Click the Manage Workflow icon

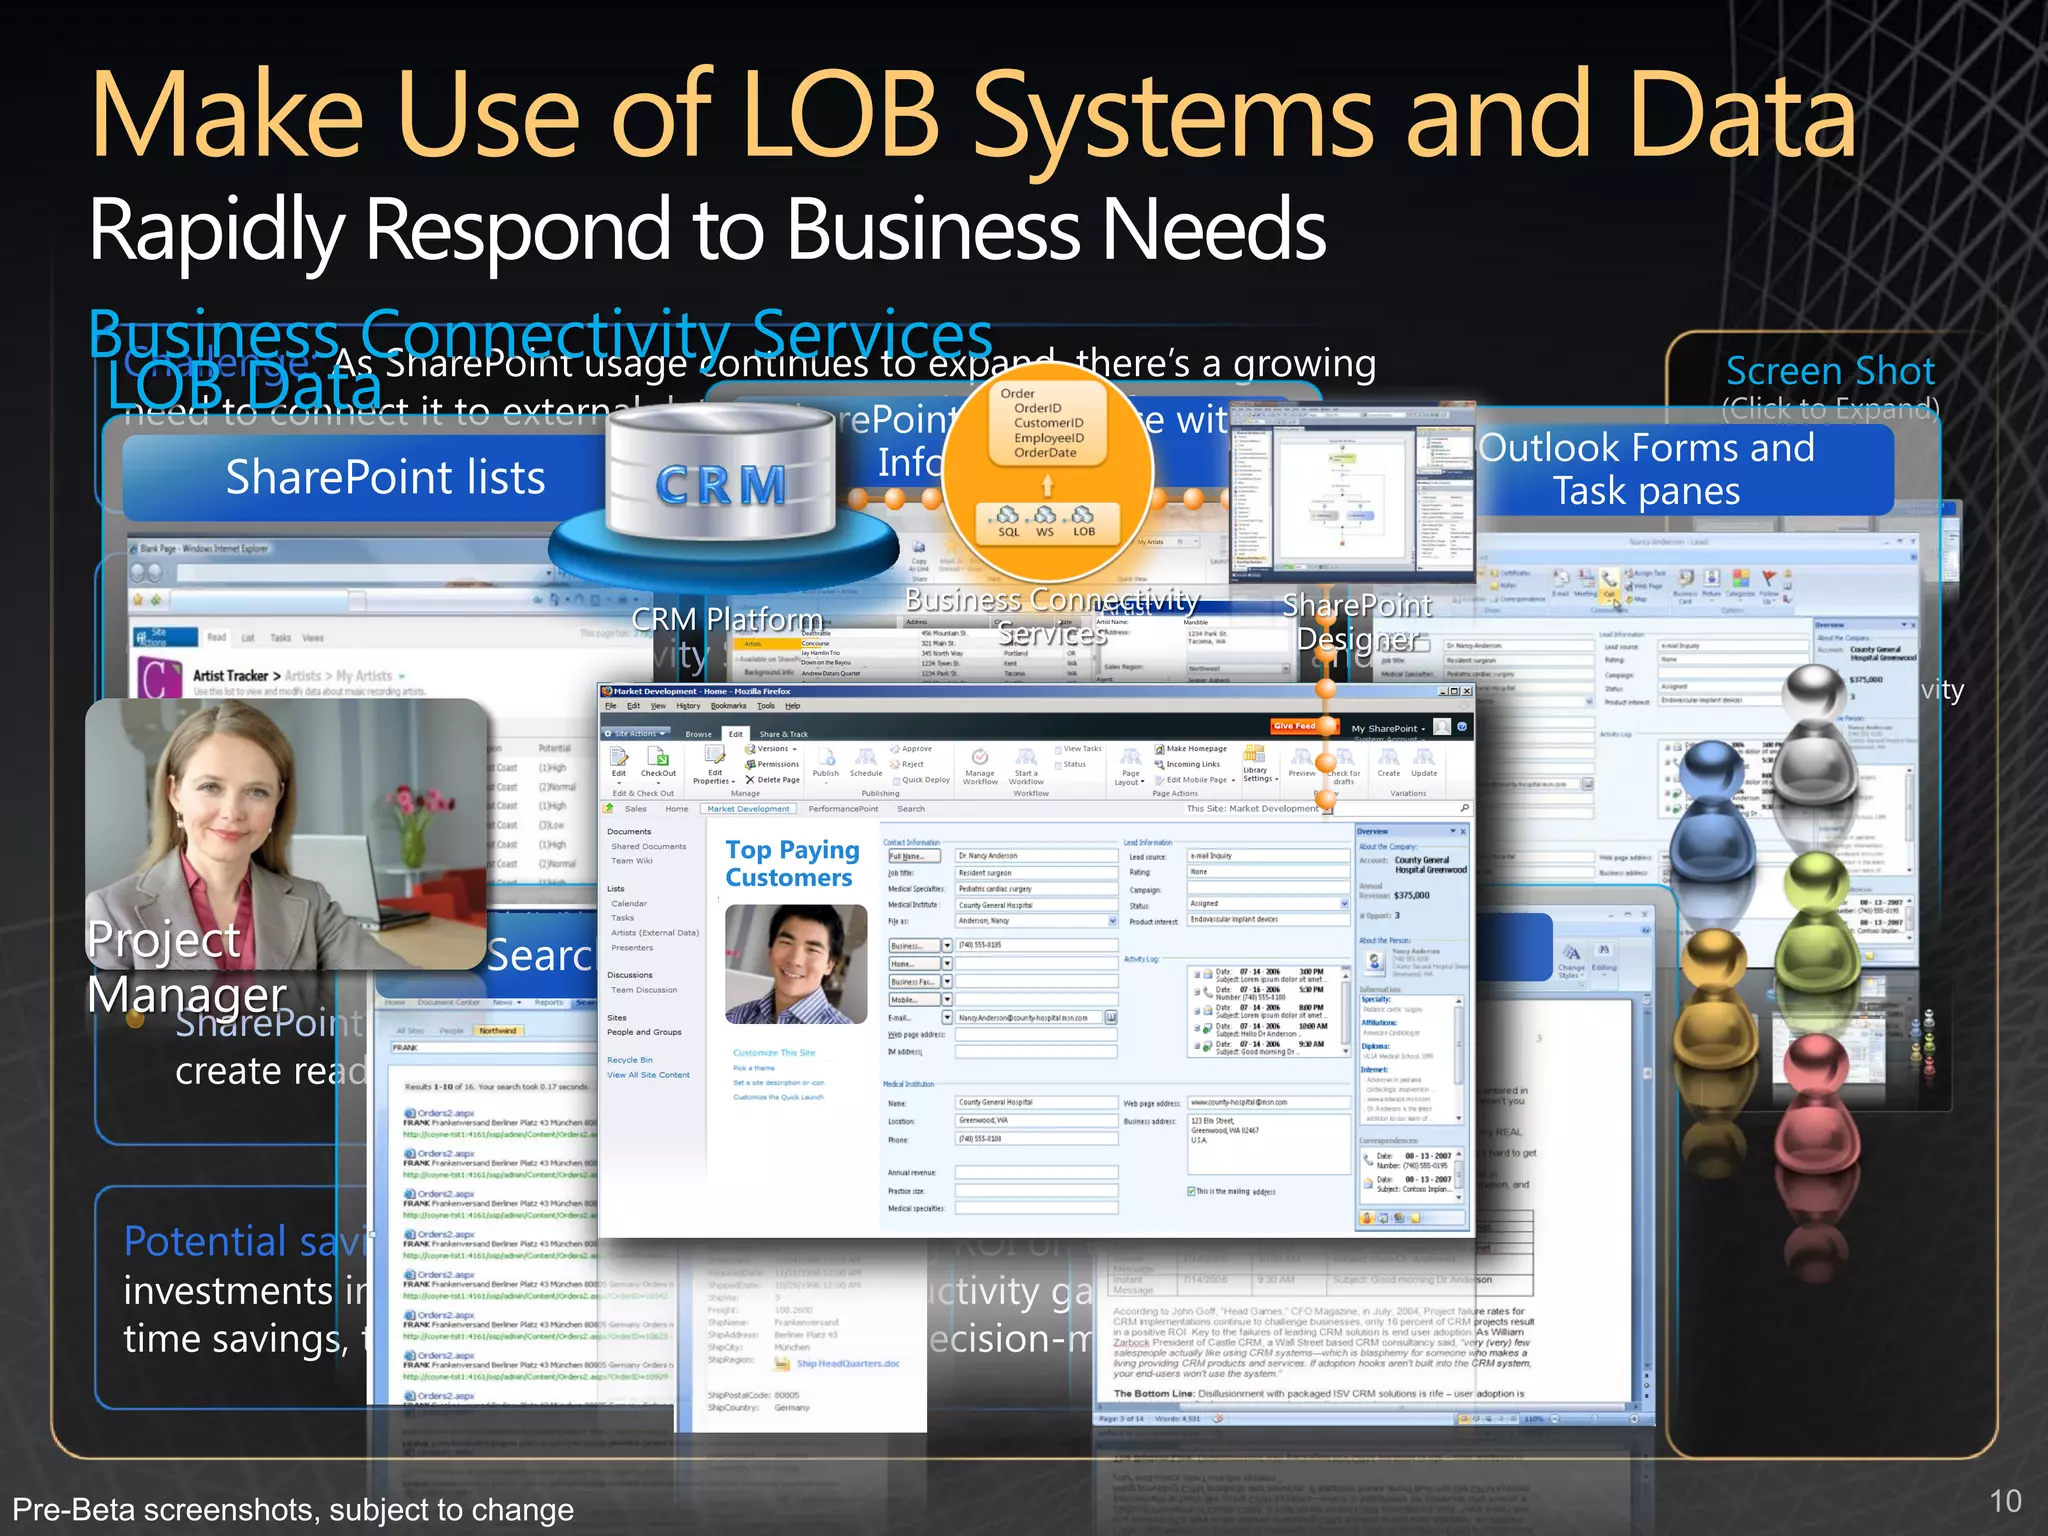point(980,757)
